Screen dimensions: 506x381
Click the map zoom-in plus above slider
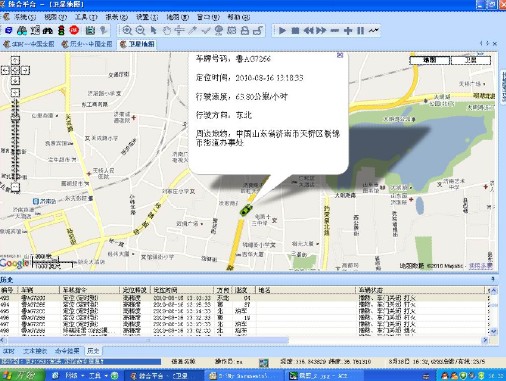(x=15, y=93)
